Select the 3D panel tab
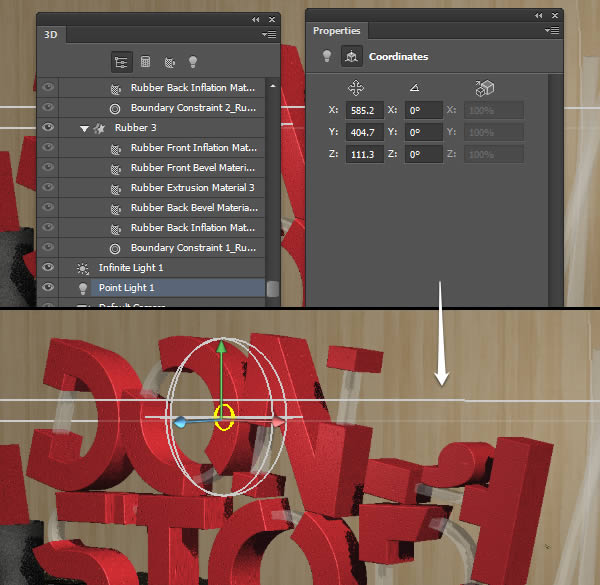 pyautogui.click(x=51, y=34)
